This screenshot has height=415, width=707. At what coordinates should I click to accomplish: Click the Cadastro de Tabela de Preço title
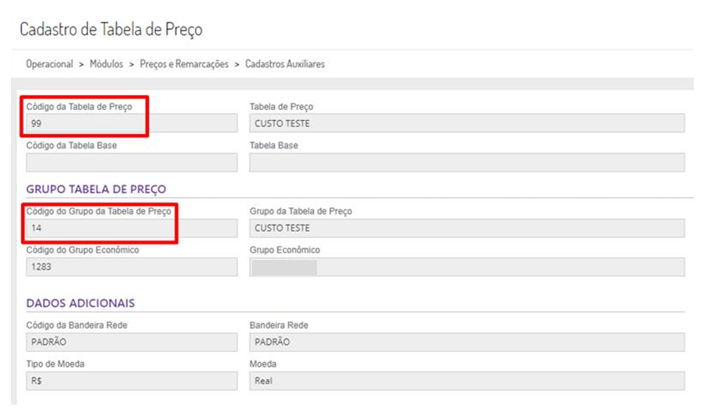(x=111, y=29)
